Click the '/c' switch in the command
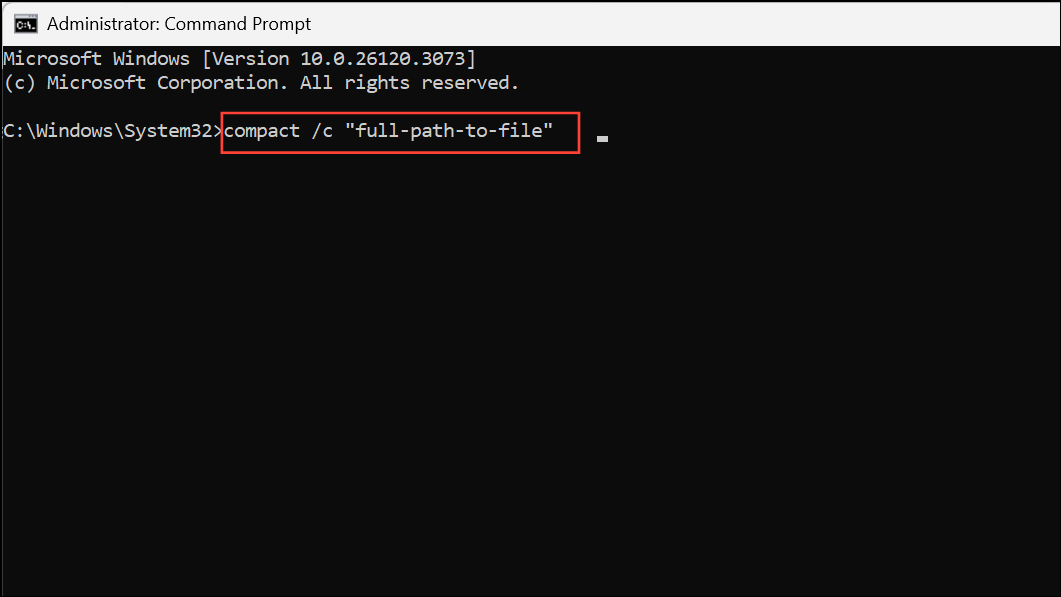This screenshot has height=597, width=1061. [322, 131]
